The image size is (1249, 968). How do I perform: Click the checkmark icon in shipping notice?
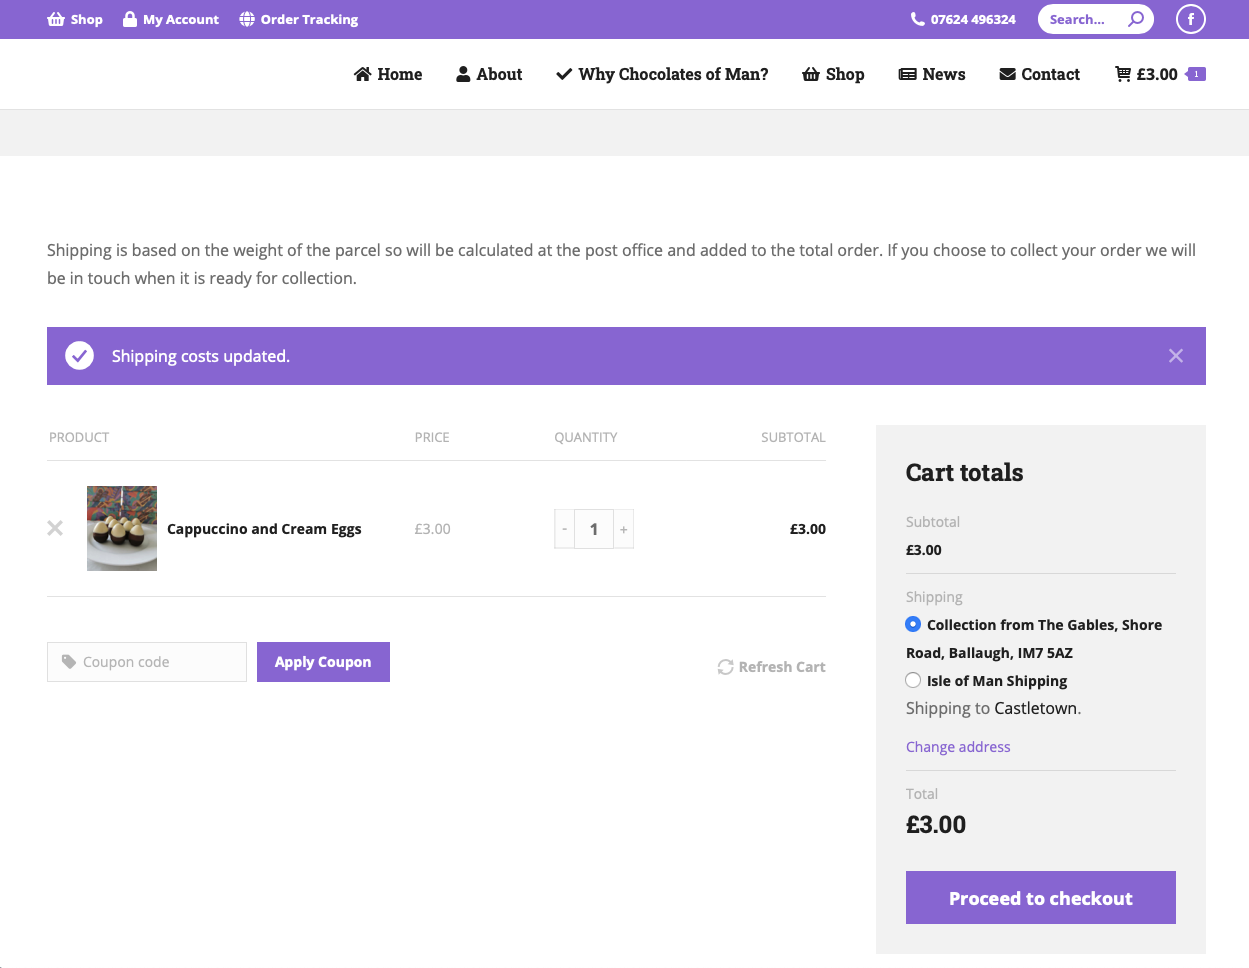pyautogui.click(x=79, y=356)
